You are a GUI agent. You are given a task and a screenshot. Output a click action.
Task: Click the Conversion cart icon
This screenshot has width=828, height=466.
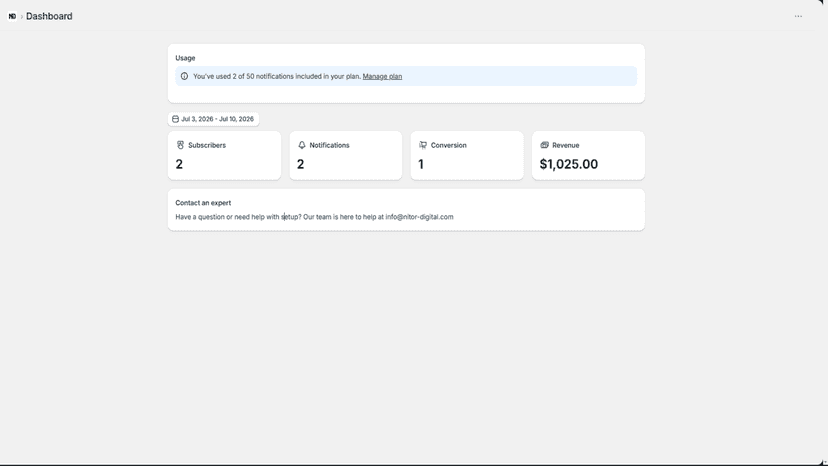[423, 145]
